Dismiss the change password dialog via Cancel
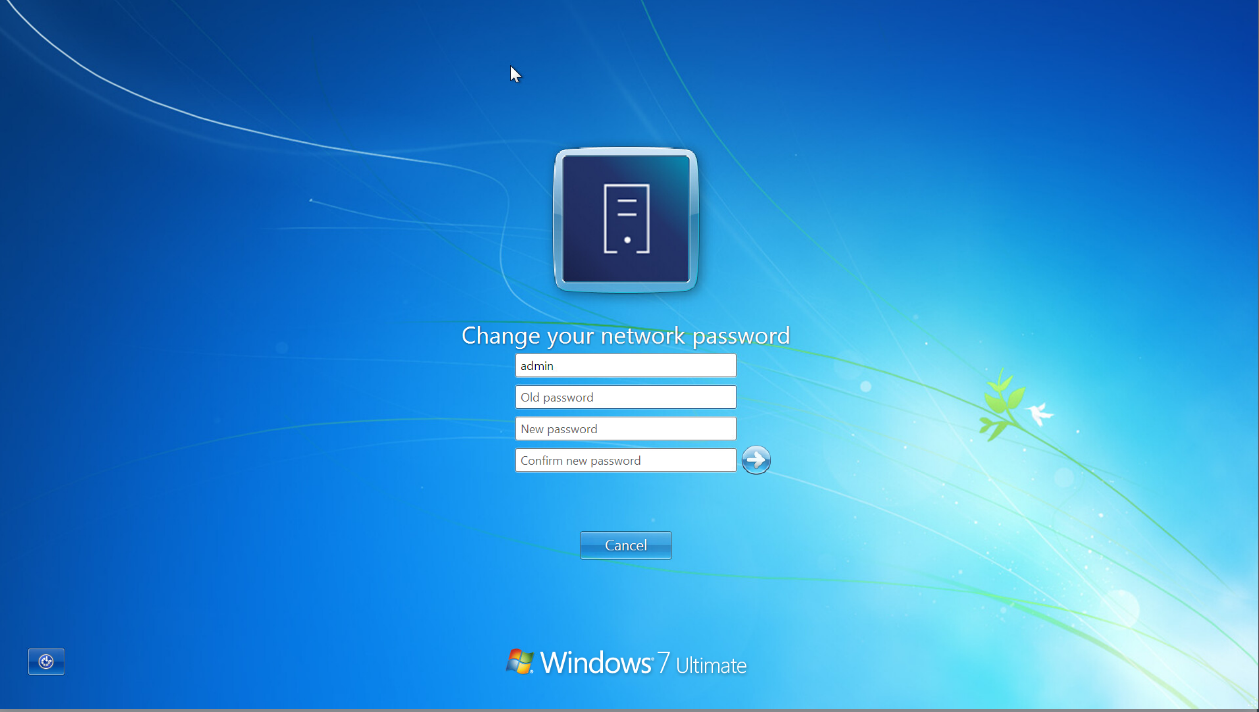This screenshot has width=1259, height=712. (x=625, y=545)
